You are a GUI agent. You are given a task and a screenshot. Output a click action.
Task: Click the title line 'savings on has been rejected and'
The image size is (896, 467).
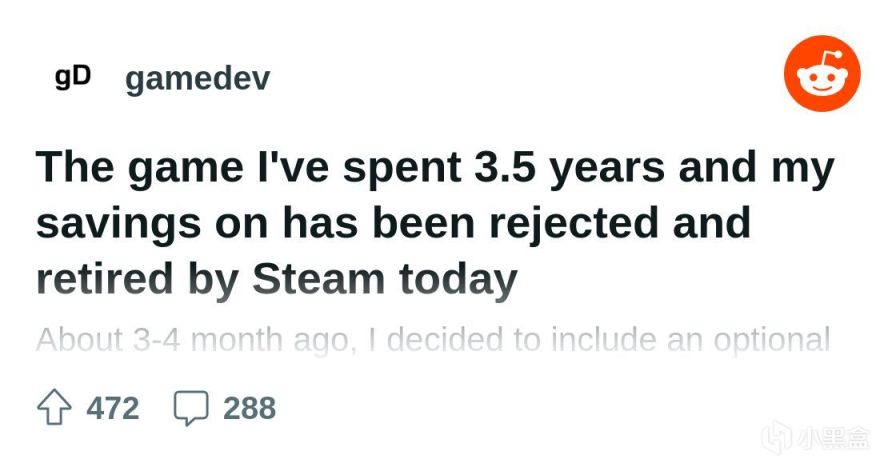point(393,223)
